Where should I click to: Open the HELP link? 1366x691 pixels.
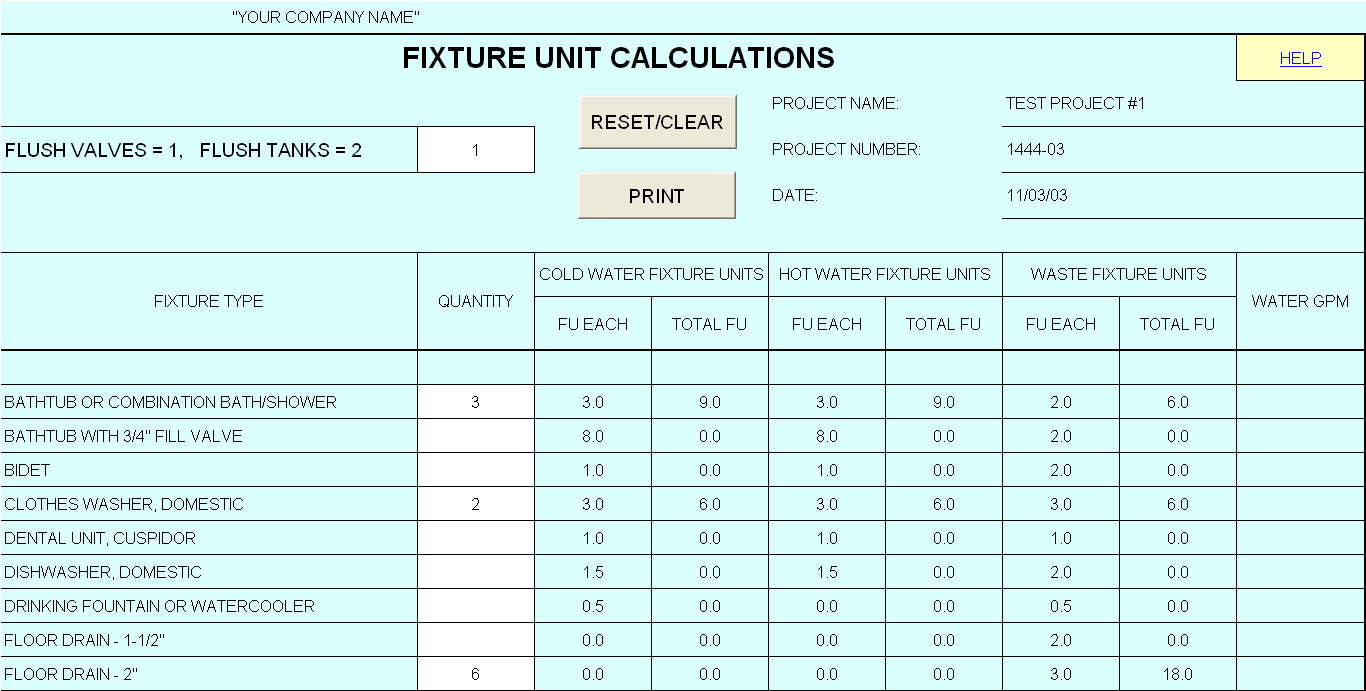[1300, 58]
